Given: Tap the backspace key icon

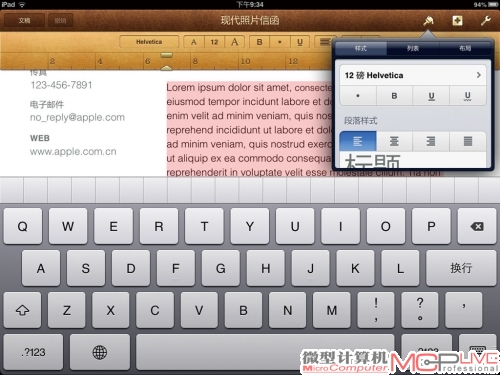Looking at the screenshot, I should [x=477, y=227].
